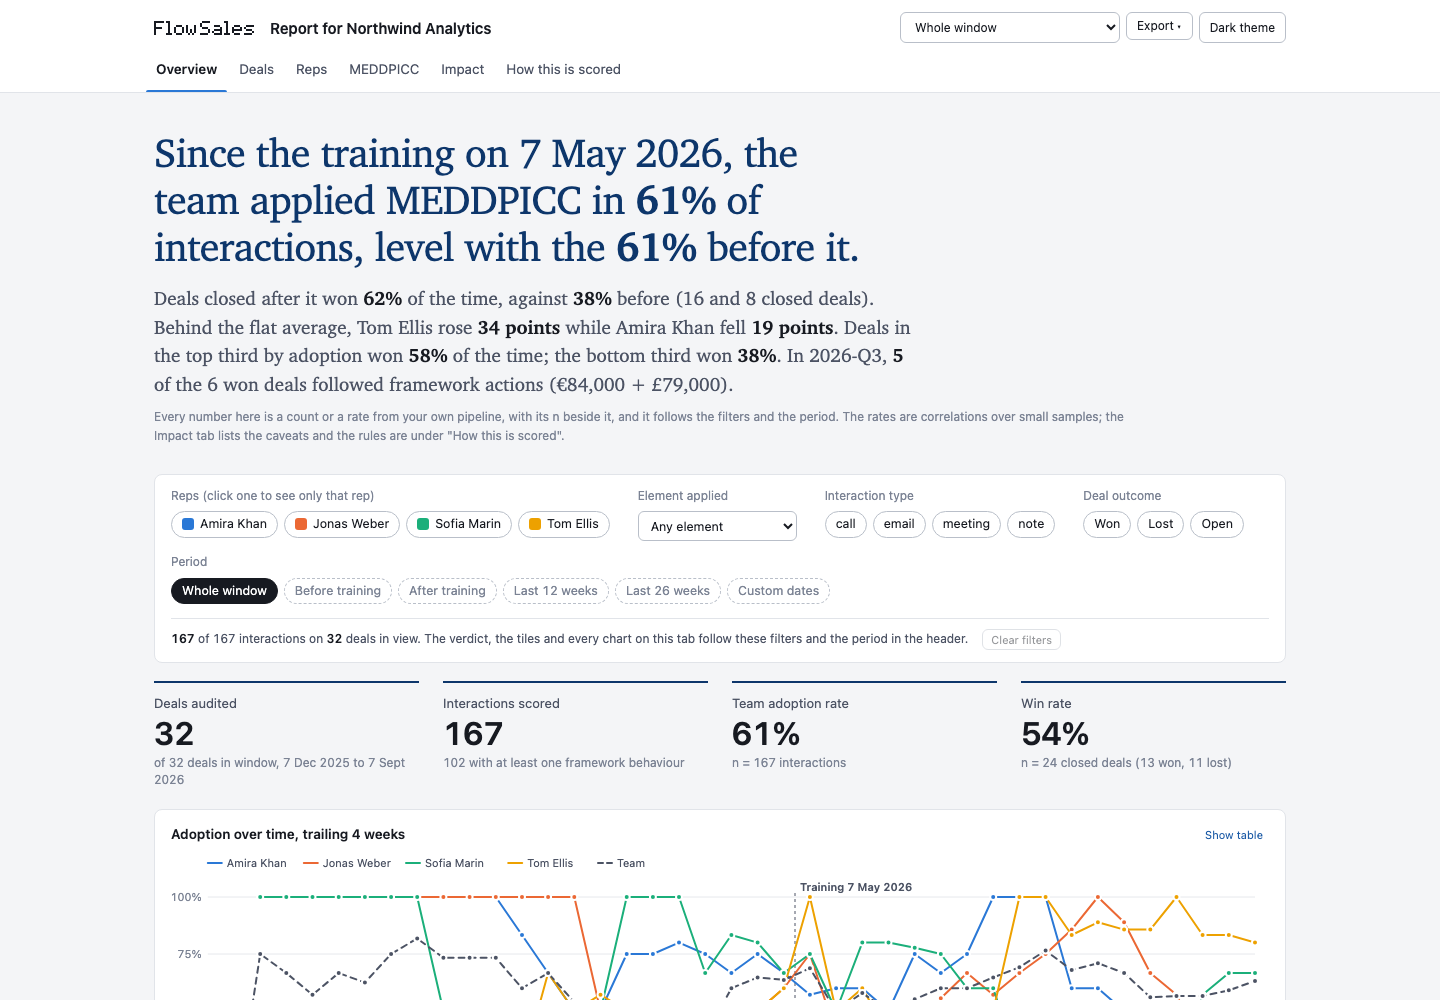Select the Overview tab
The height and width of the screenshot is (1000, 1440).
(x=186, y=69)
